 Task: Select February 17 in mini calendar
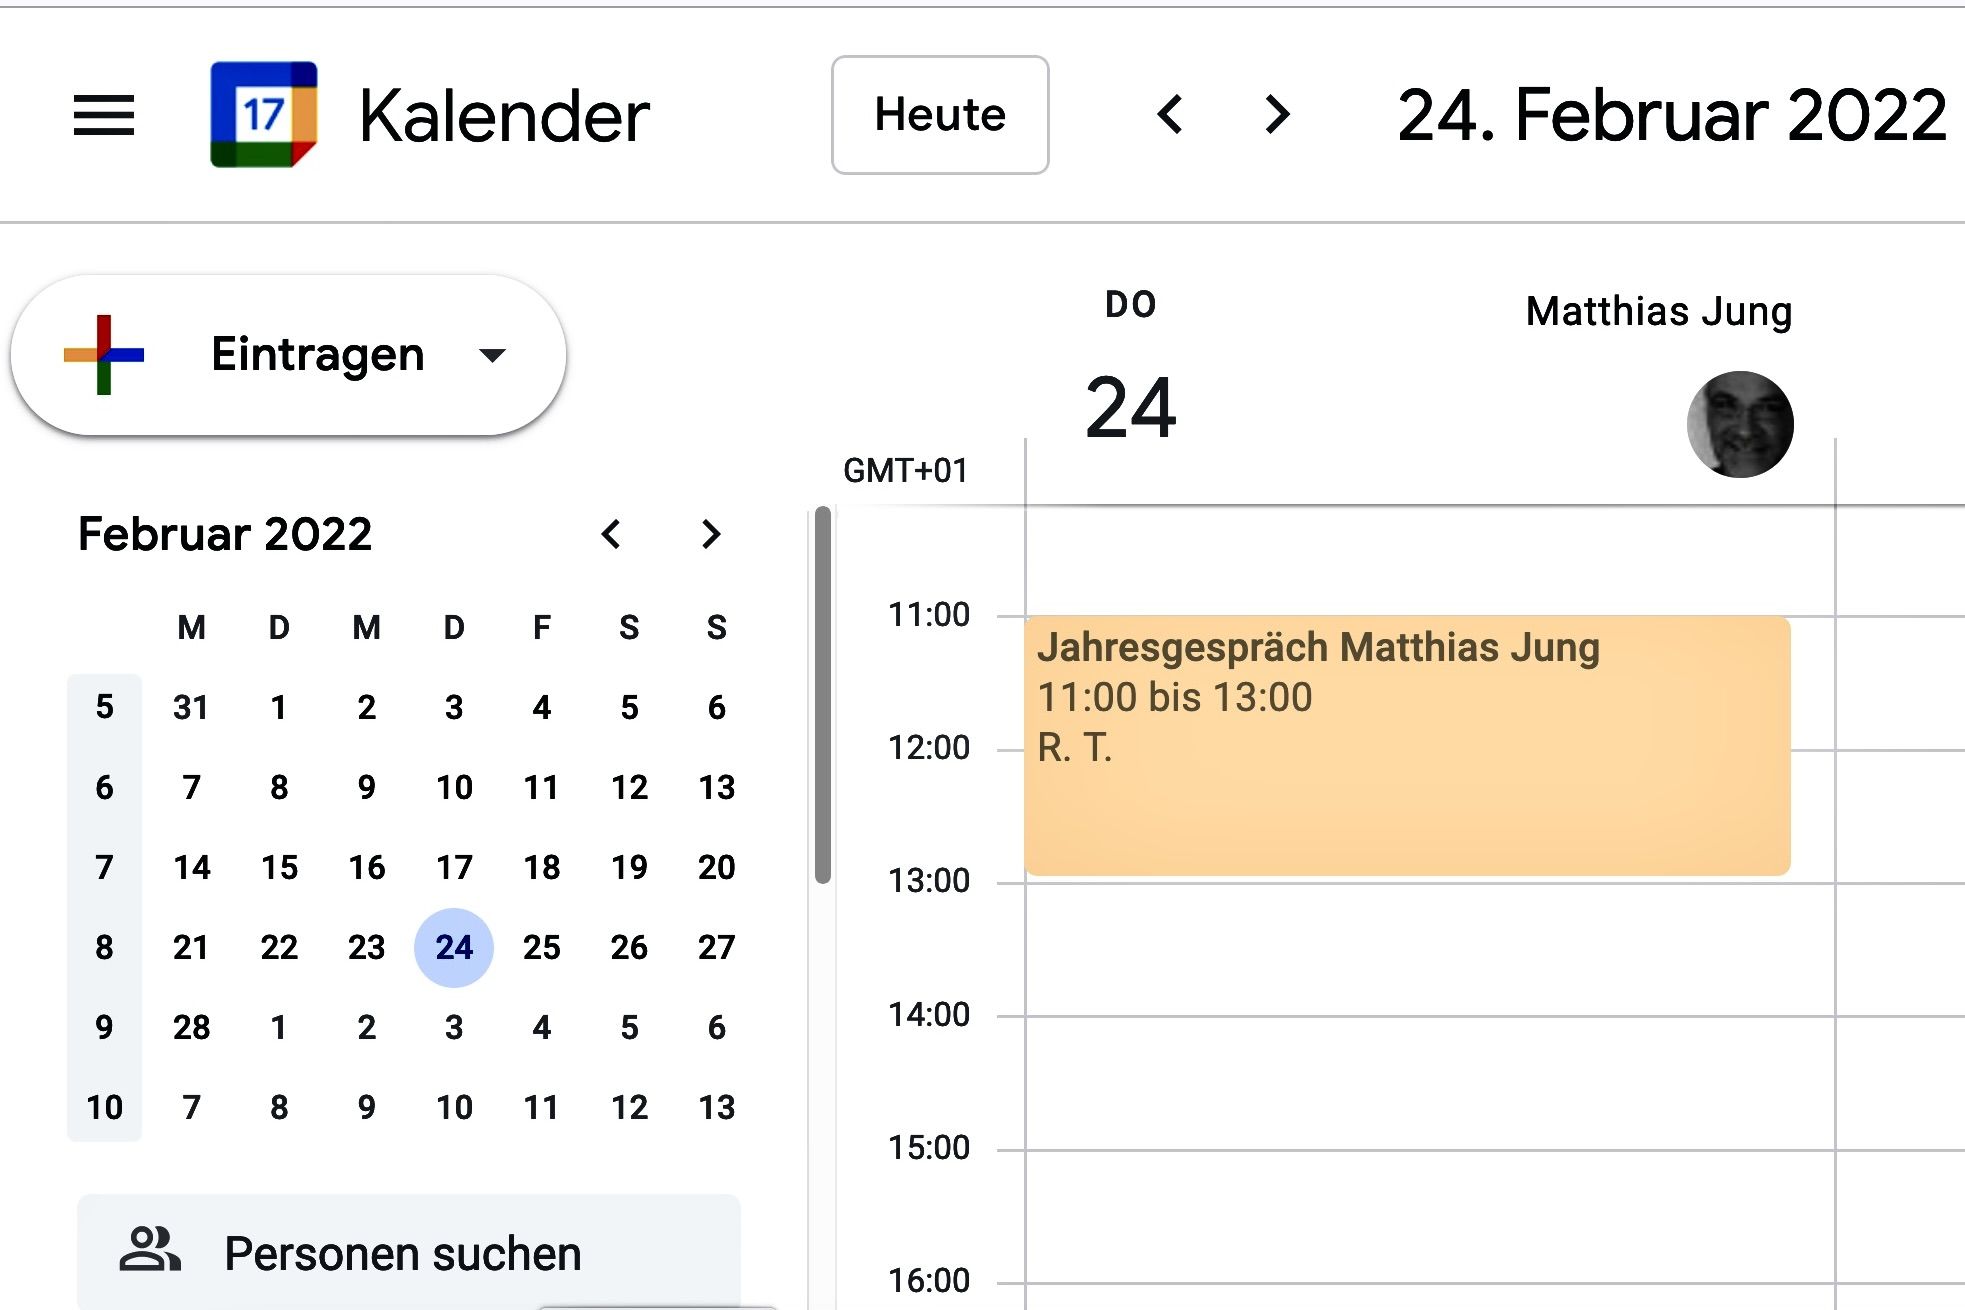tap(454, 867)
